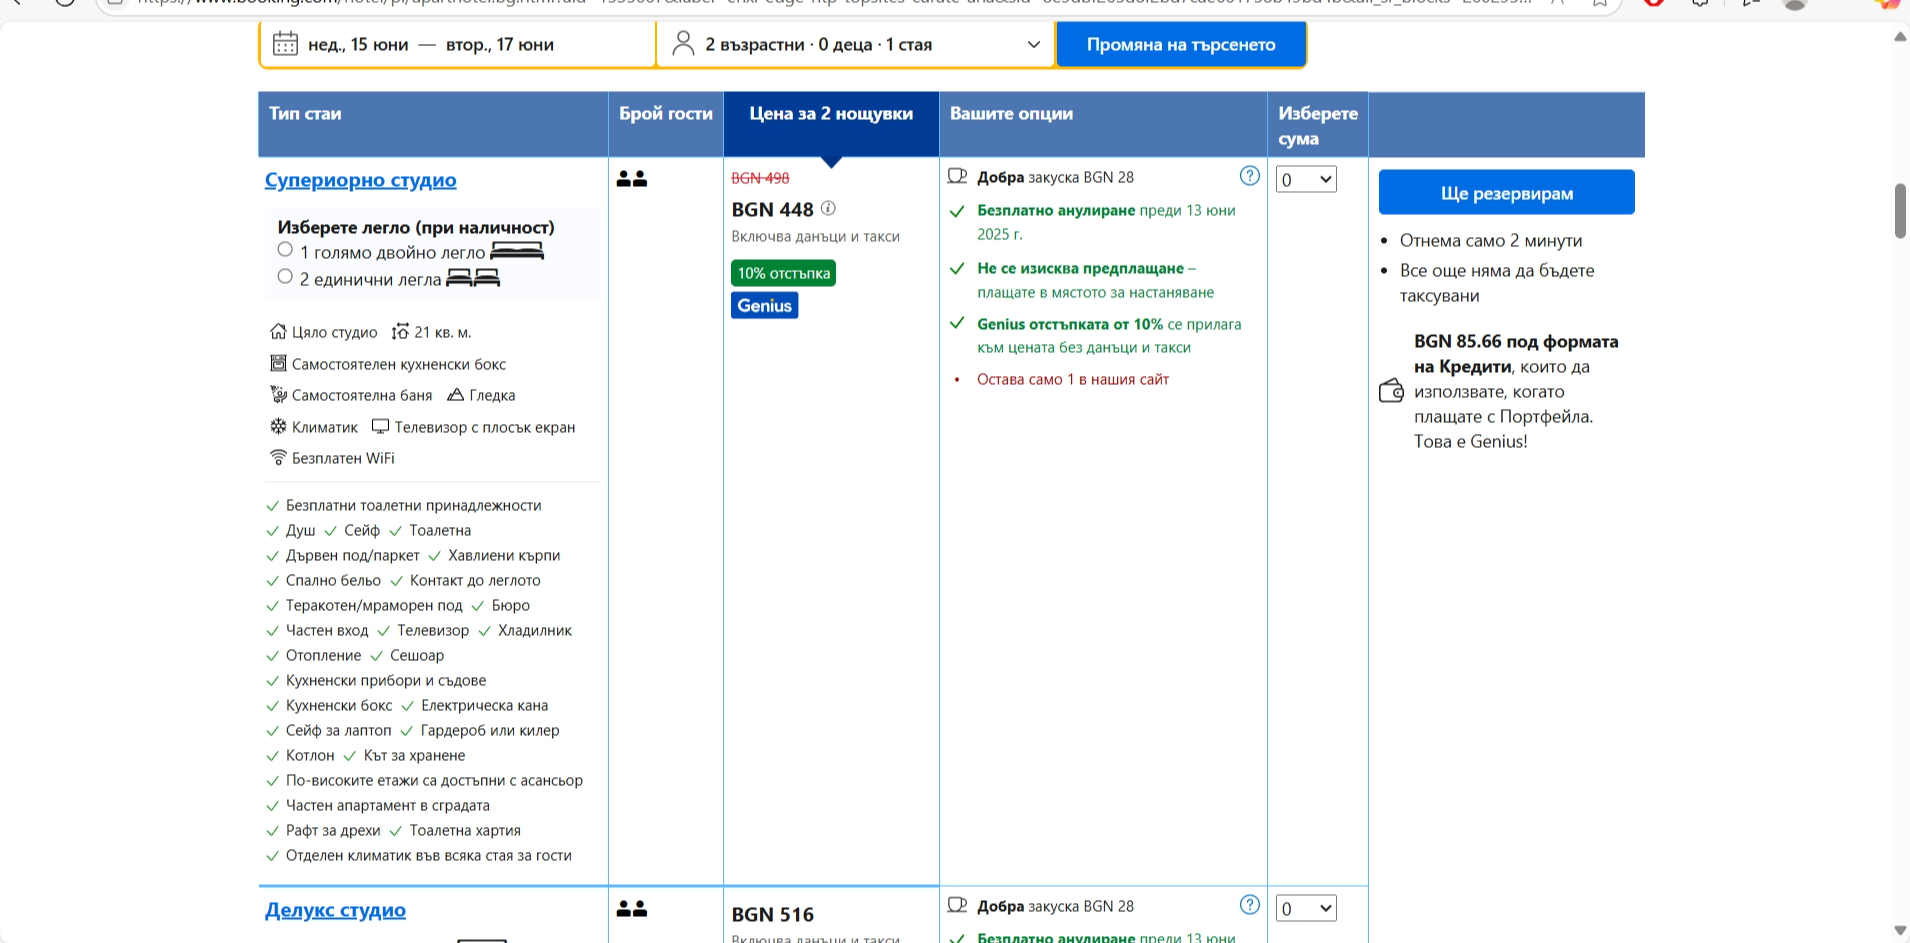Select 2 единични легла option
Viewport: 1910px width, 943px height.
point(285,277)
